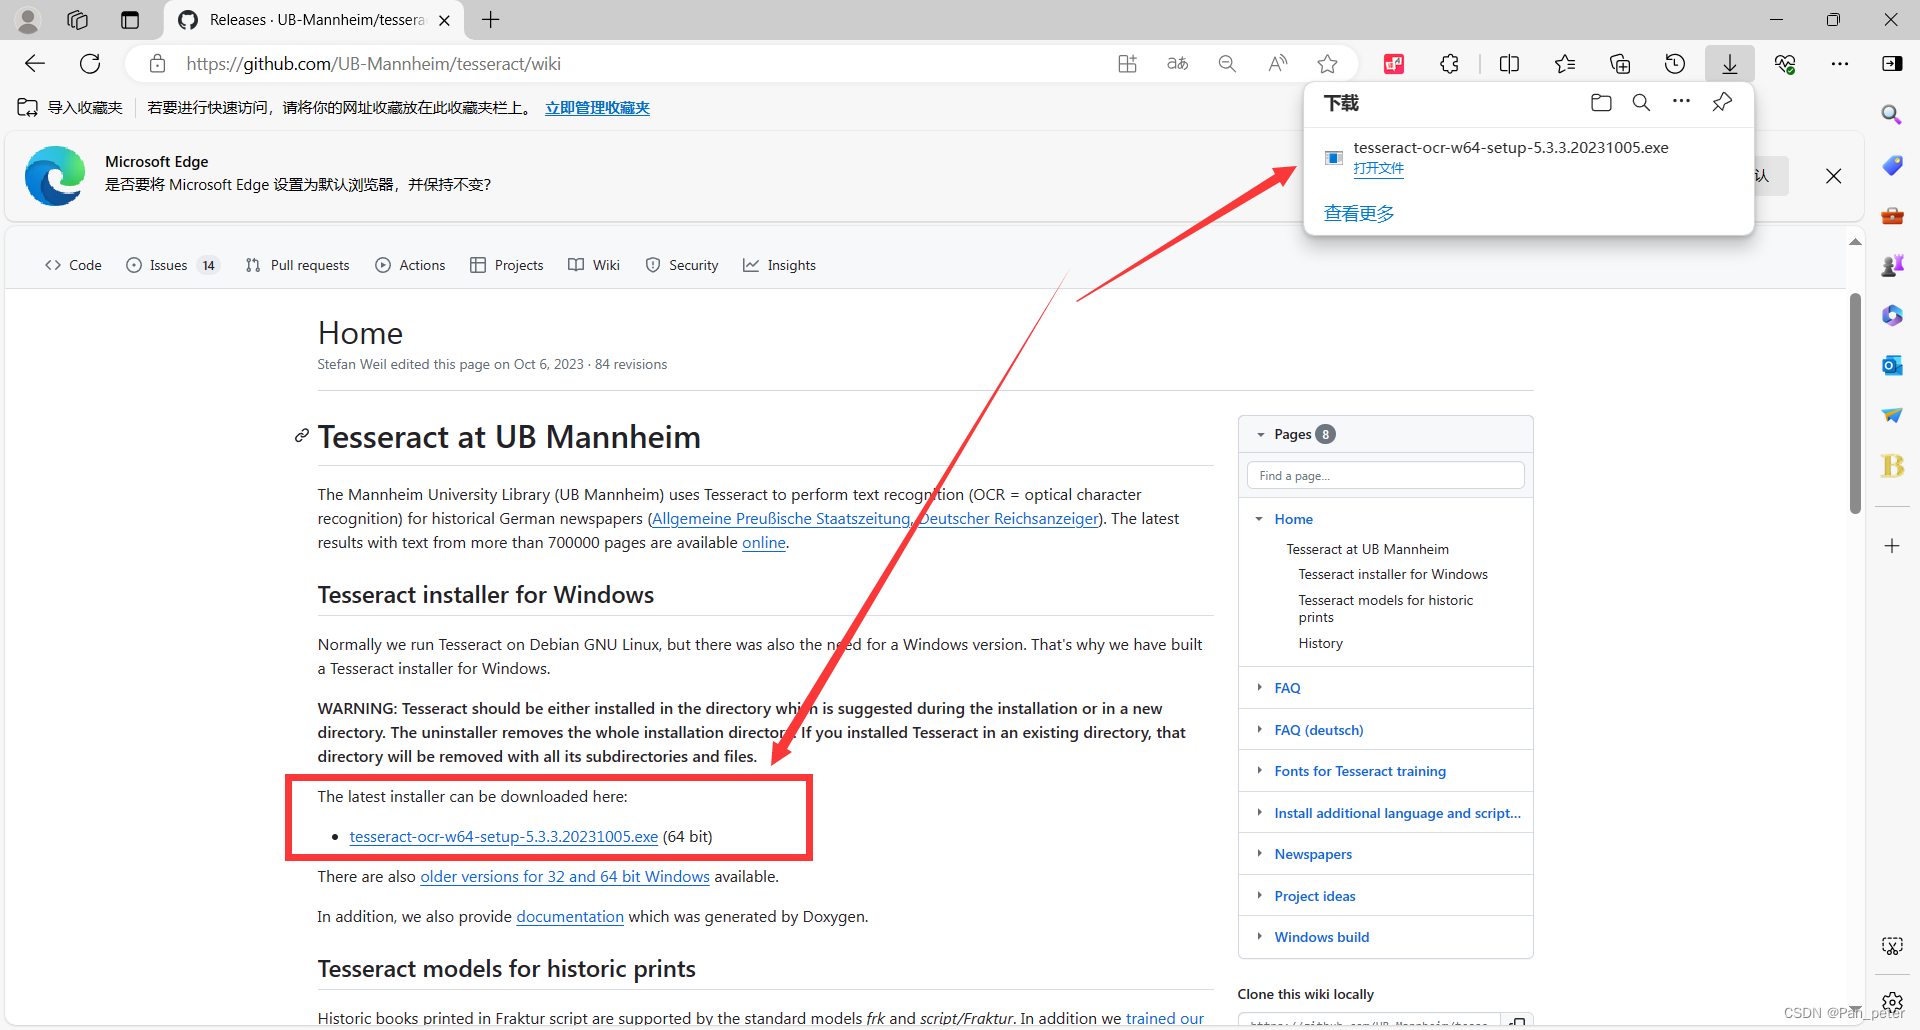Image resolution: width=1920 pixels, height=1030 pixels.
Task: Open the favorites list icon
Action: 1565,64
